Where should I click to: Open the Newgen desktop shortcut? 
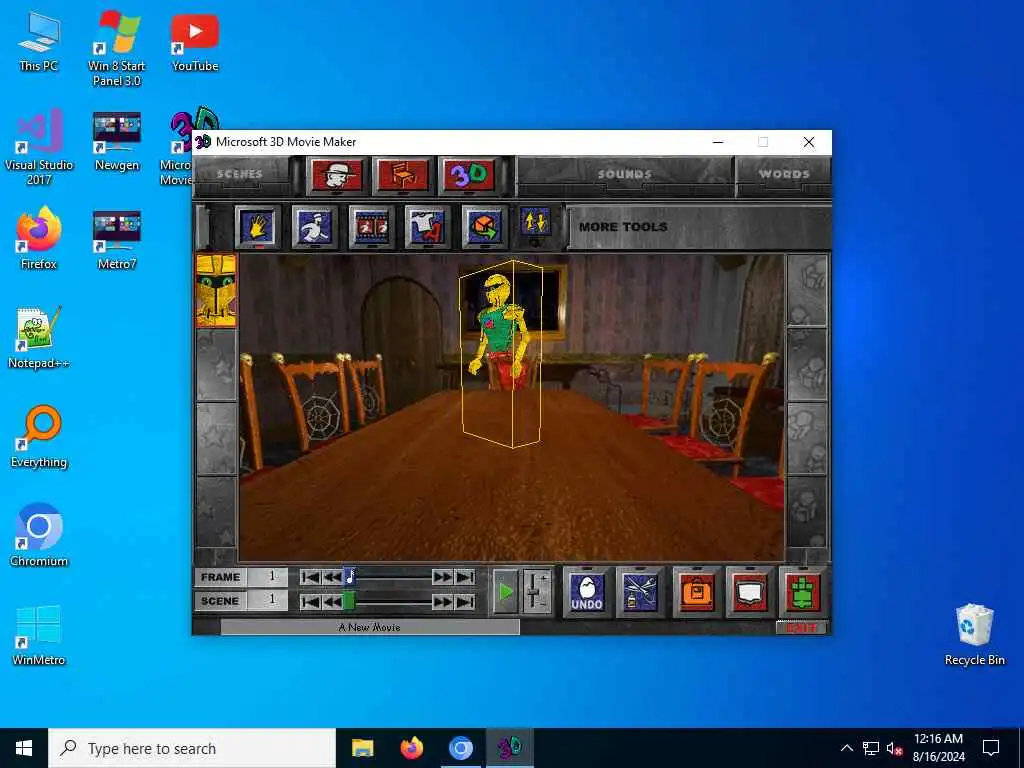116,141
